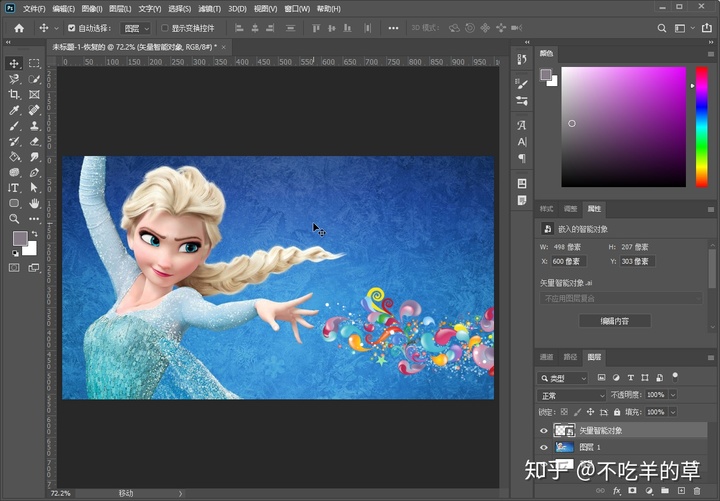Open the Properties panel flyout menu

711,209
